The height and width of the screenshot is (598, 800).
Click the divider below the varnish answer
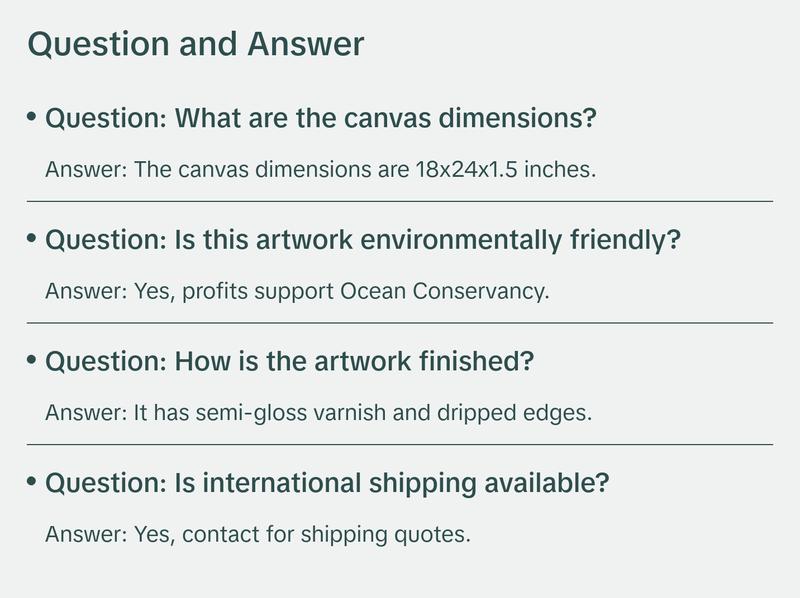(400, 443)
